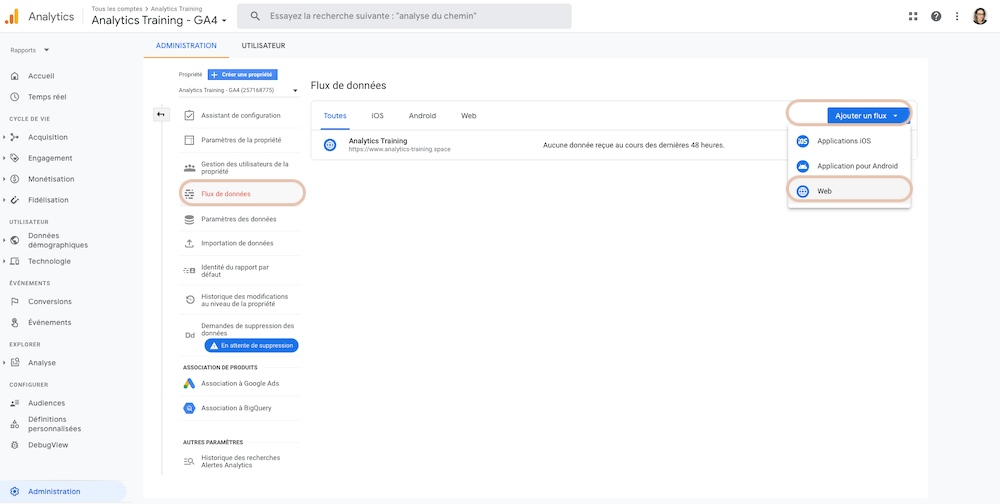The image size is (1000, 504).
Task: Open the help question mark icon
Action: click(936, 17)
